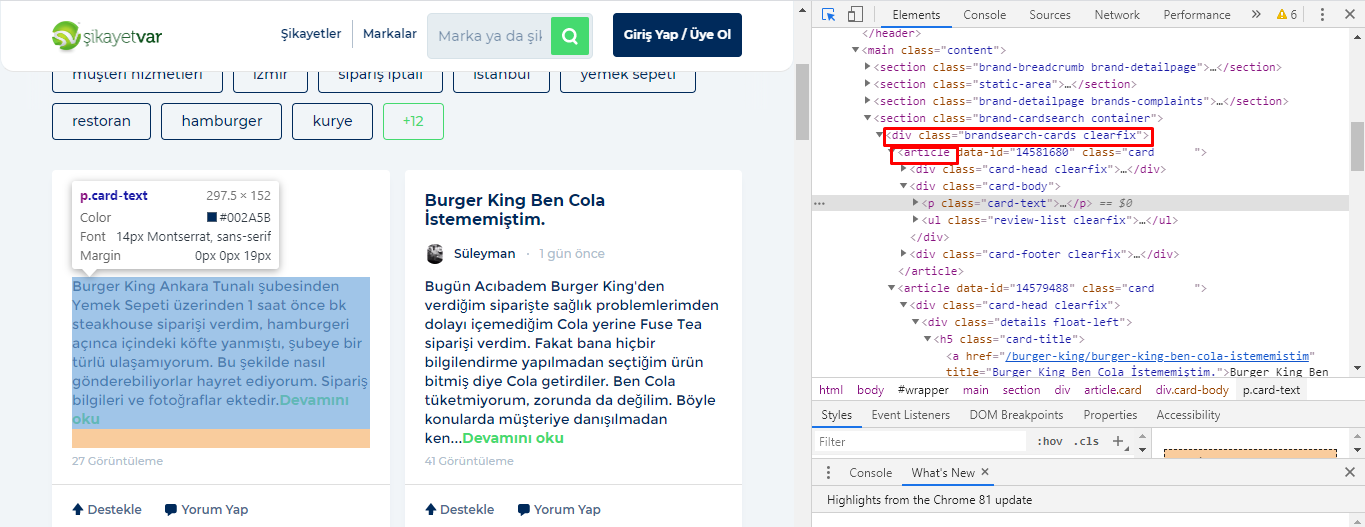
Task: Collapse the brand-cardsearch container section
Action: (868, 118)
